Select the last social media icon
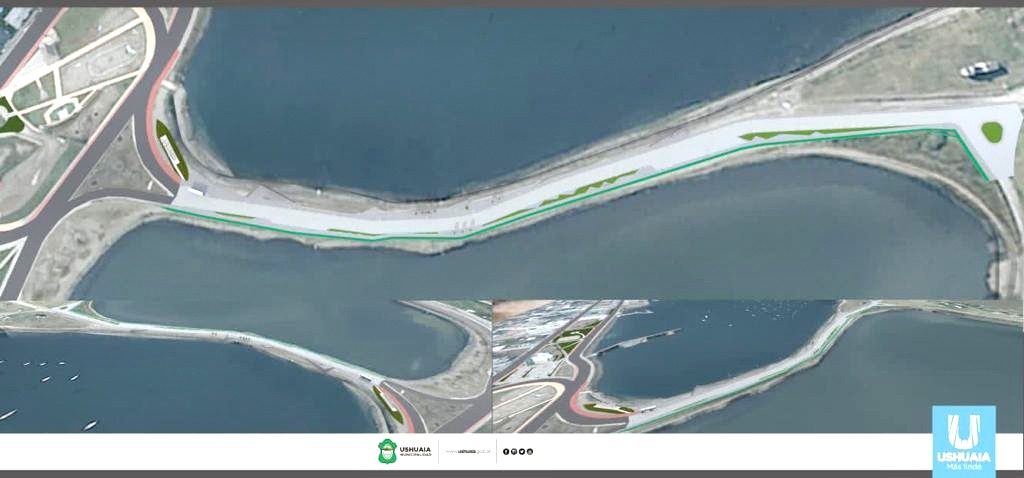 (530, 452)
